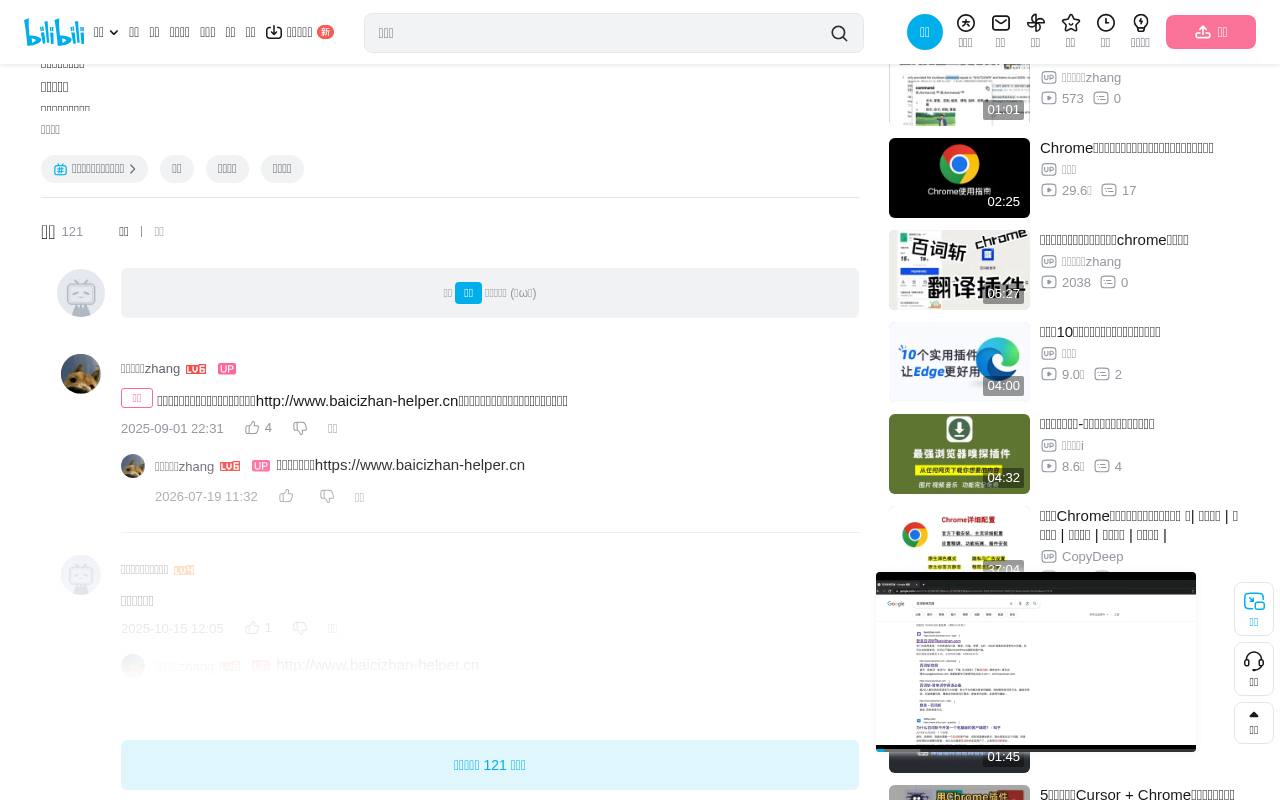Open the https://www.baicizhan-helper.cn link in reply
This screenshot has height=800, width=1280.
click(420, 464)
